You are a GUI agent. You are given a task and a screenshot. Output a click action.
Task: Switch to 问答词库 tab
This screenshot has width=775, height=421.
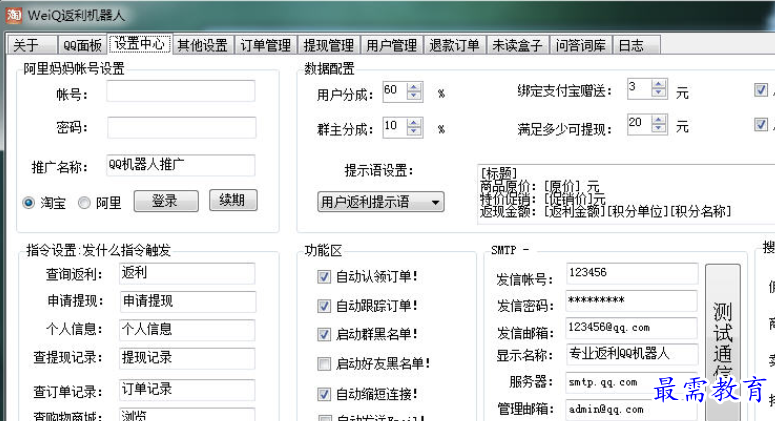click(x=581, y=45)
